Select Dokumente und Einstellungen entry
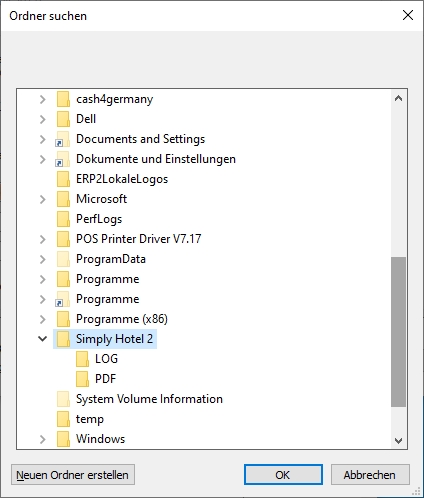Image resolution: width=424 pixels, height=498 pixels. 156,159
